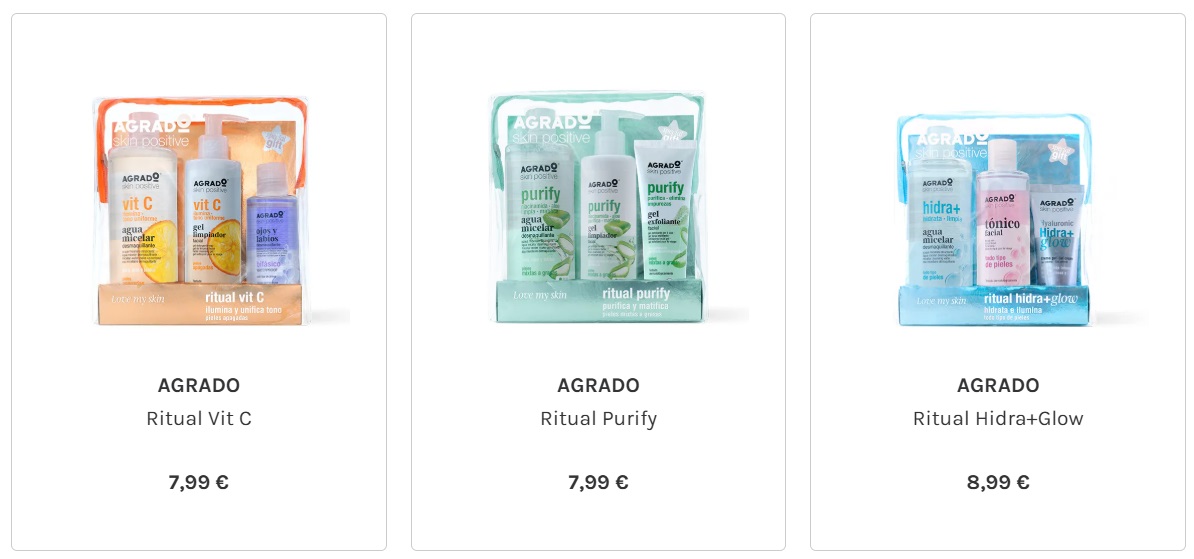Viewport: 1194px width, 559px height.
Task: Select the Ritual Vit C product title
Action: click(199, 418)
